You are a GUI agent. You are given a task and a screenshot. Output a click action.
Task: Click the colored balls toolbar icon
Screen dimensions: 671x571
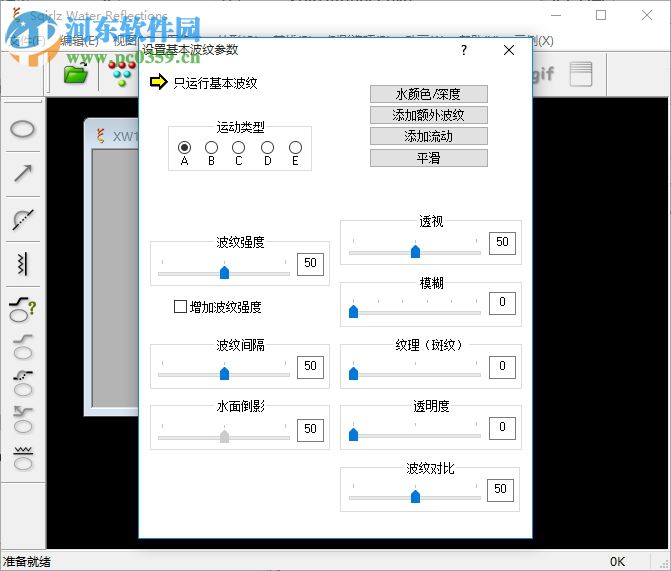point(122,73)
